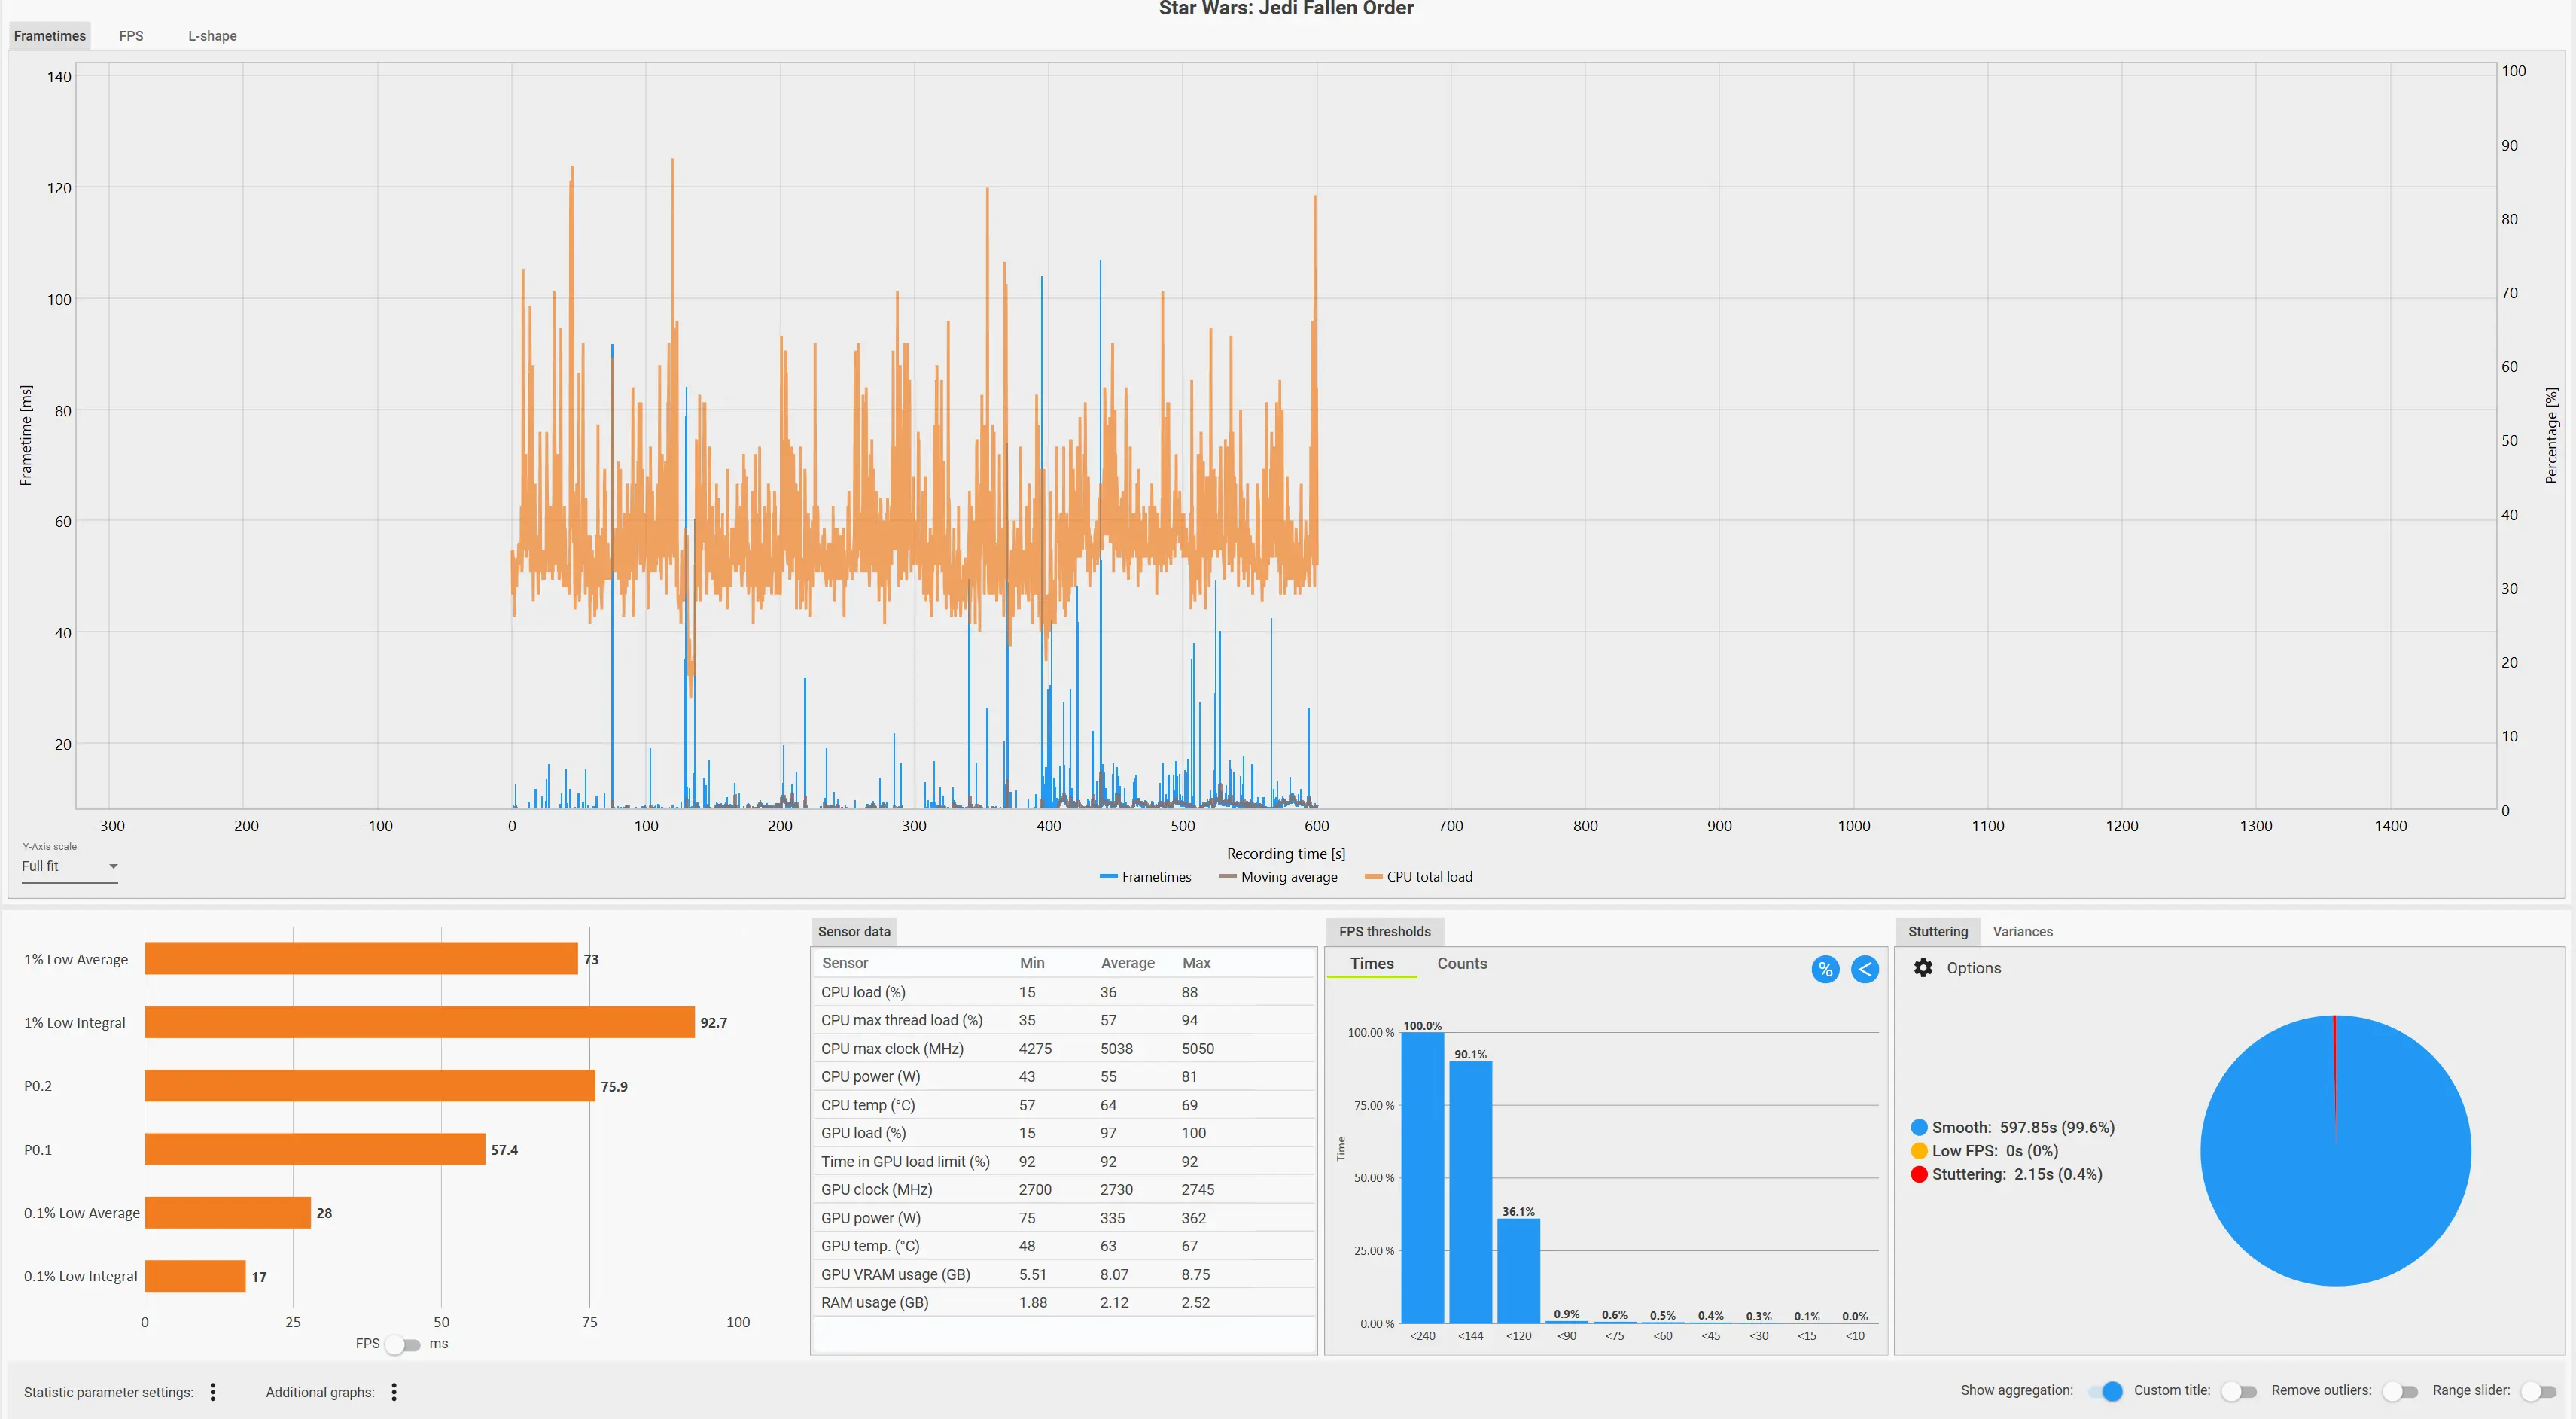Click the 0.1% Low Integral bar
Viewport: 2576px width, 1419px height.
(195, 1276)
